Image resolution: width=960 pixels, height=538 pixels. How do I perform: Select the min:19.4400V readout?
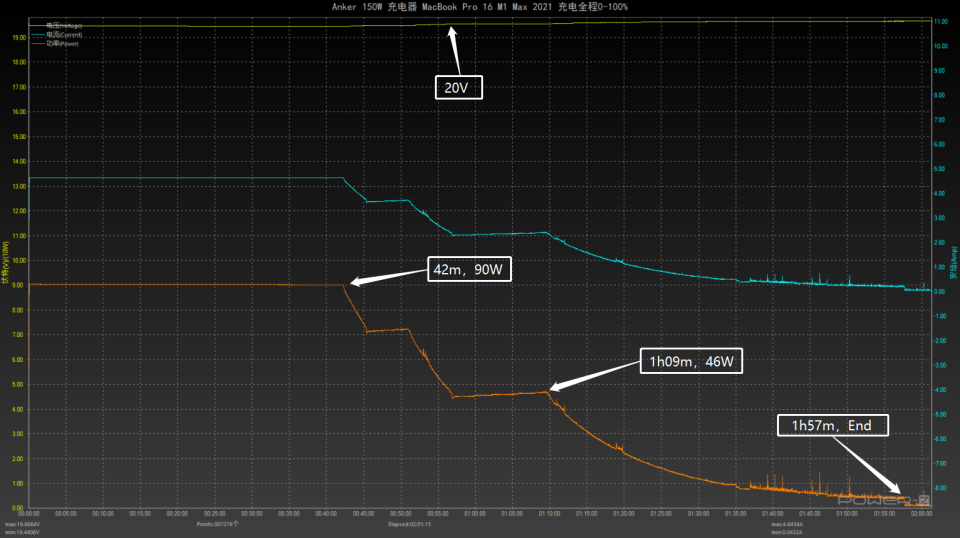click(x=23, y=532)
